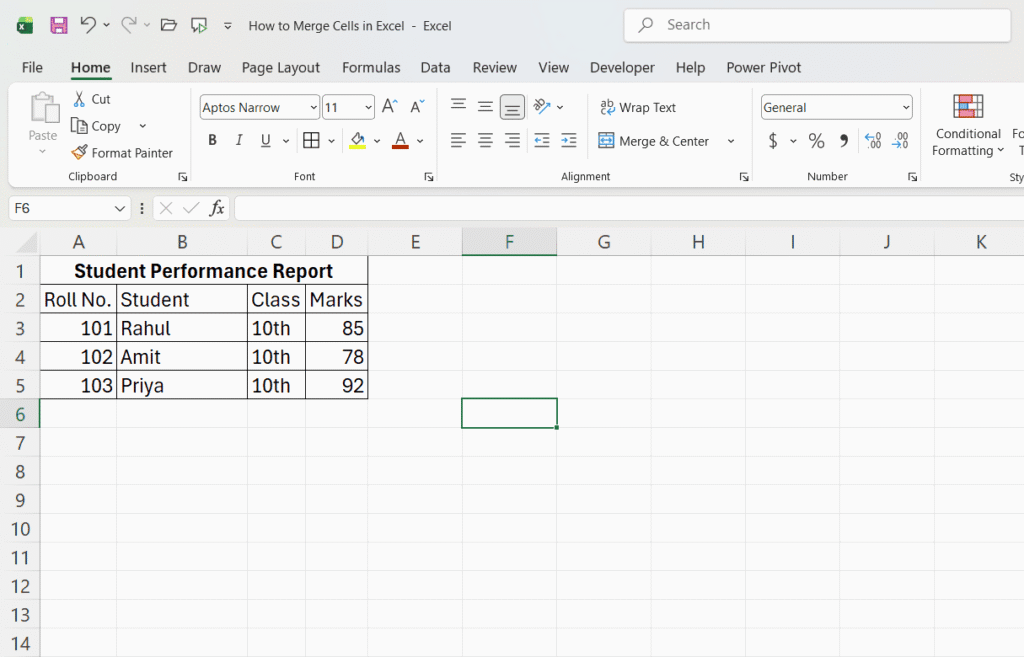Select the Student Performance Report merged cell
The width and height of the screenshot is (1024, 657).
[204, 270]
